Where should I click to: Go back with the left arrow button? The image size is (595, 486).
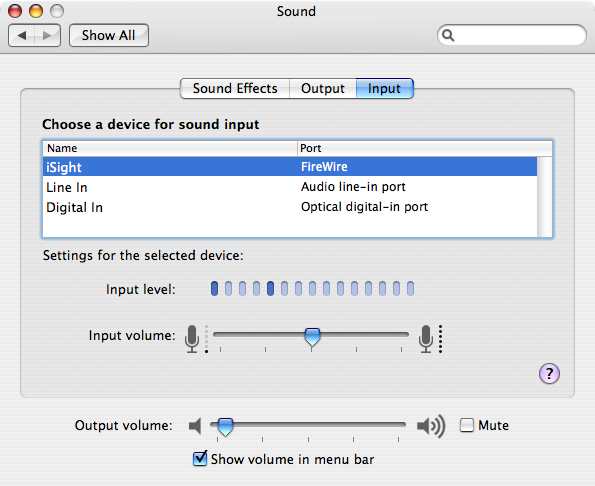(x=22, y=36)
